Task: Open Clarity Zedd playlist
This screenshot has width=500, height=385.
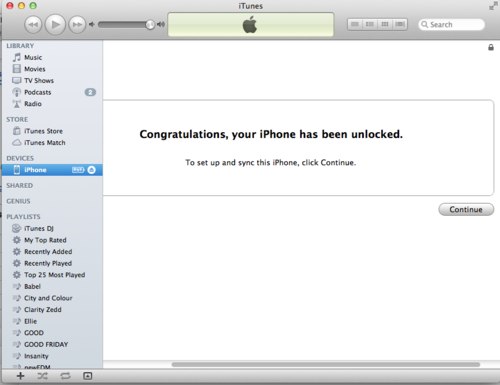Action: pyautogui.click(x=52, y=310)
